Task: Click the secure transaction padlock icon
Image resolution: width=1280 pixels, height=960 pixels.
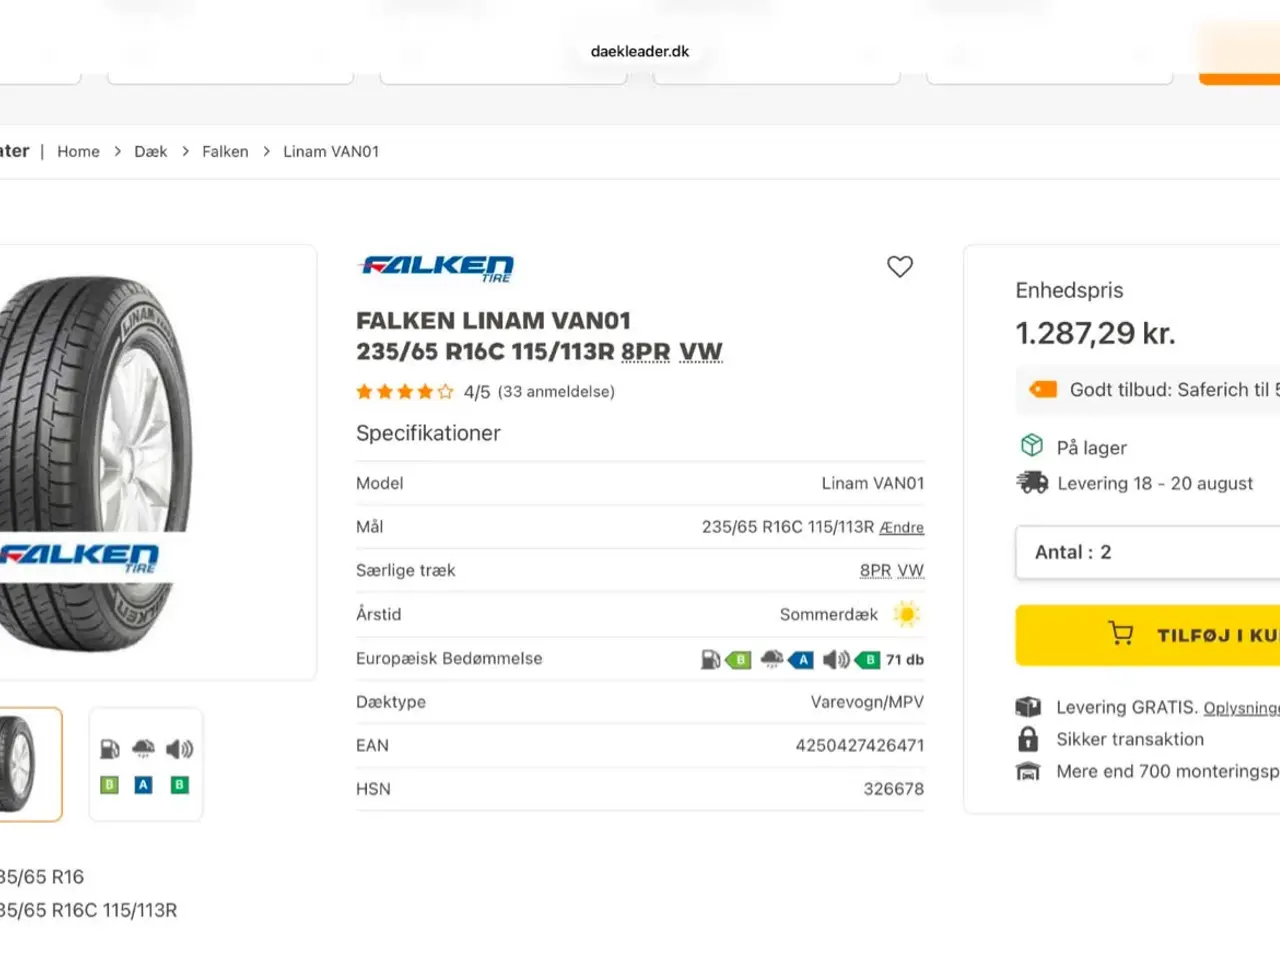Action: pos(1028,739)
